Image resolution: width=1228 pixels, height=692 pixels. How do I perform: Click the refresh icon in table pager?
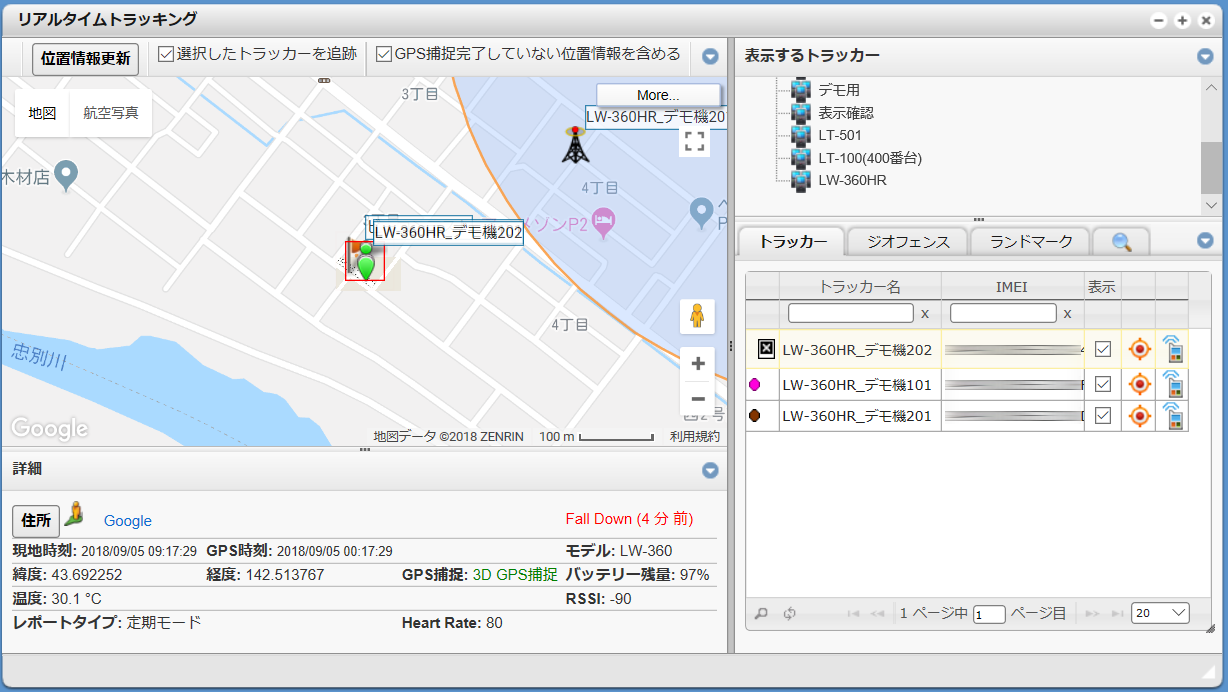pos(789,613)
